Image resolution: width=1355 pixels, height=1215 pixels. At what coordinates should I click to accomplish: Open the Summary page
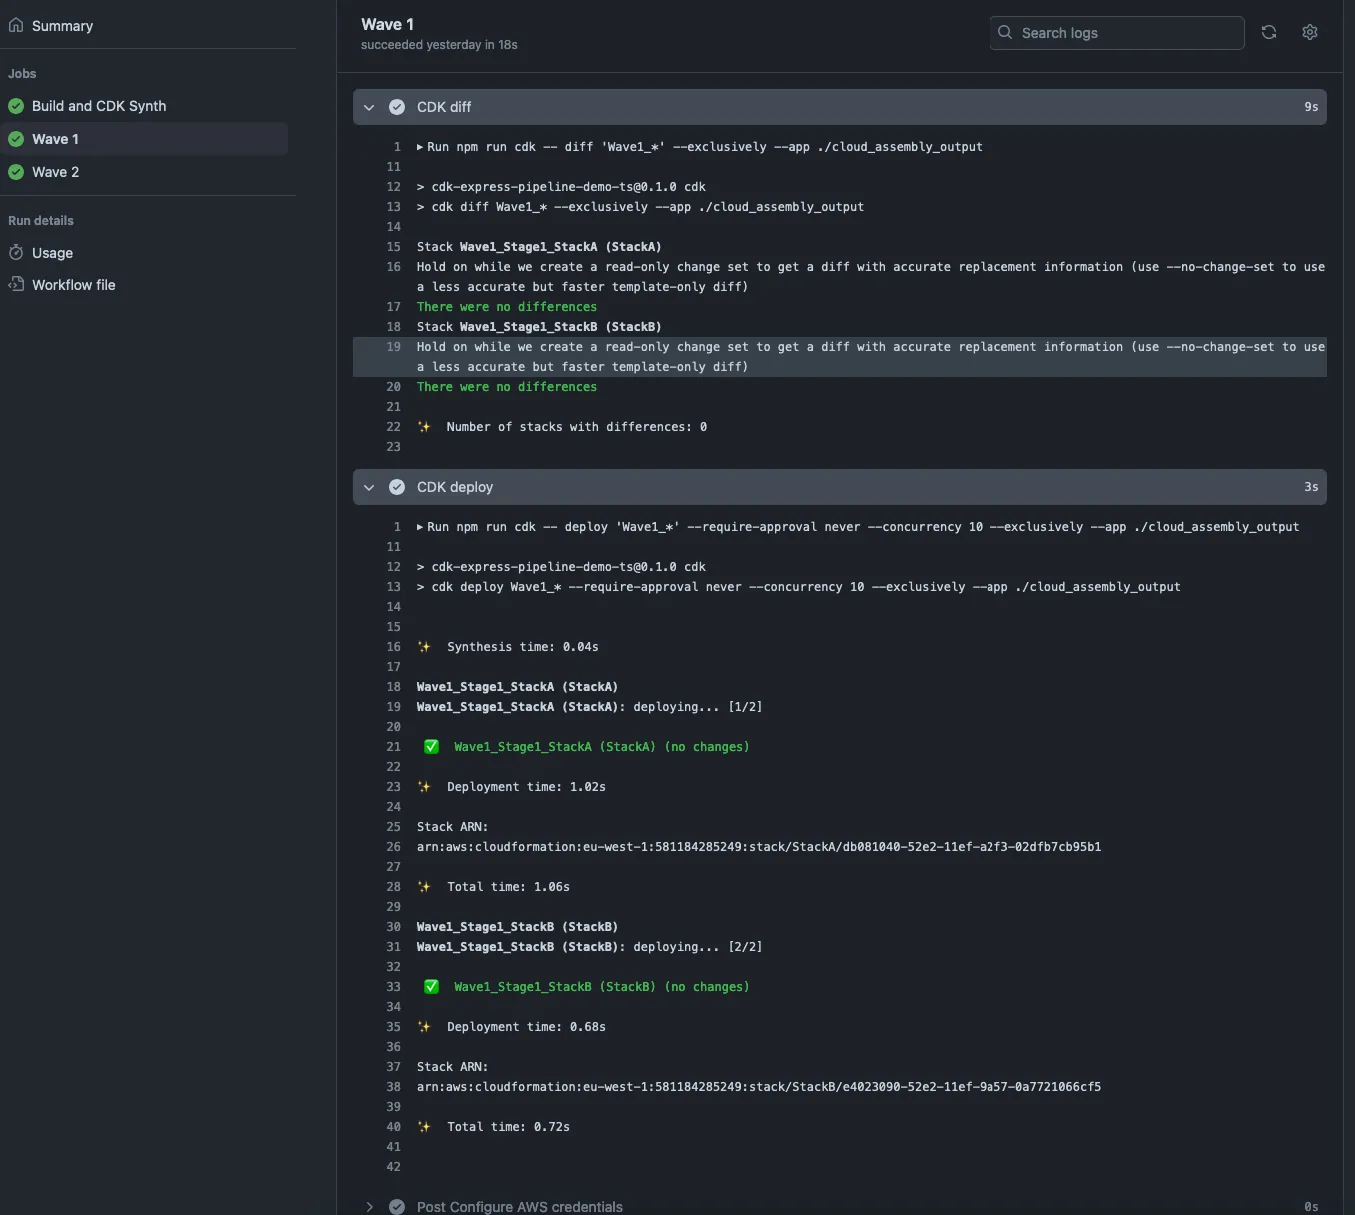pyautogui.click(x=62, y=26)
